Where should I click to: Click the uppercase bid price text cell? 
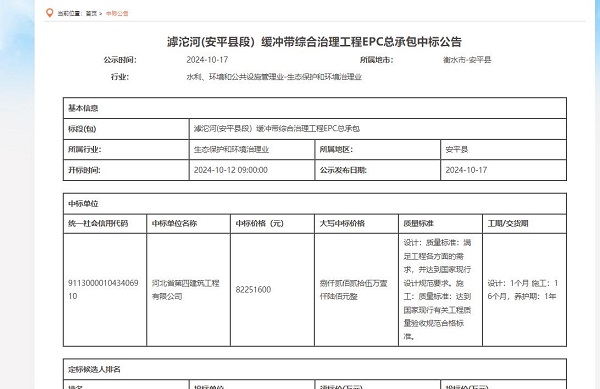pos(356,290)
